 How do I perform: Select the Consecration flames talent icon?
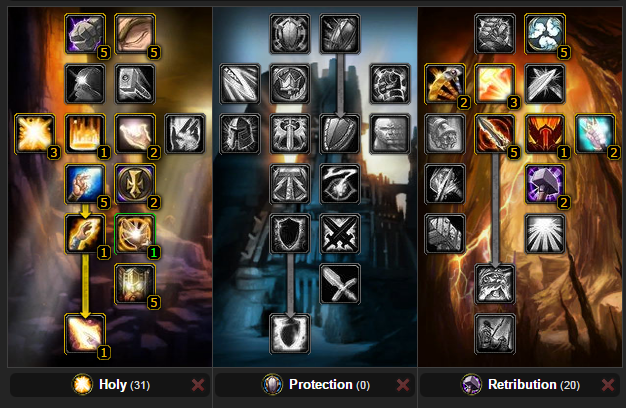click(x=85, y=134)
